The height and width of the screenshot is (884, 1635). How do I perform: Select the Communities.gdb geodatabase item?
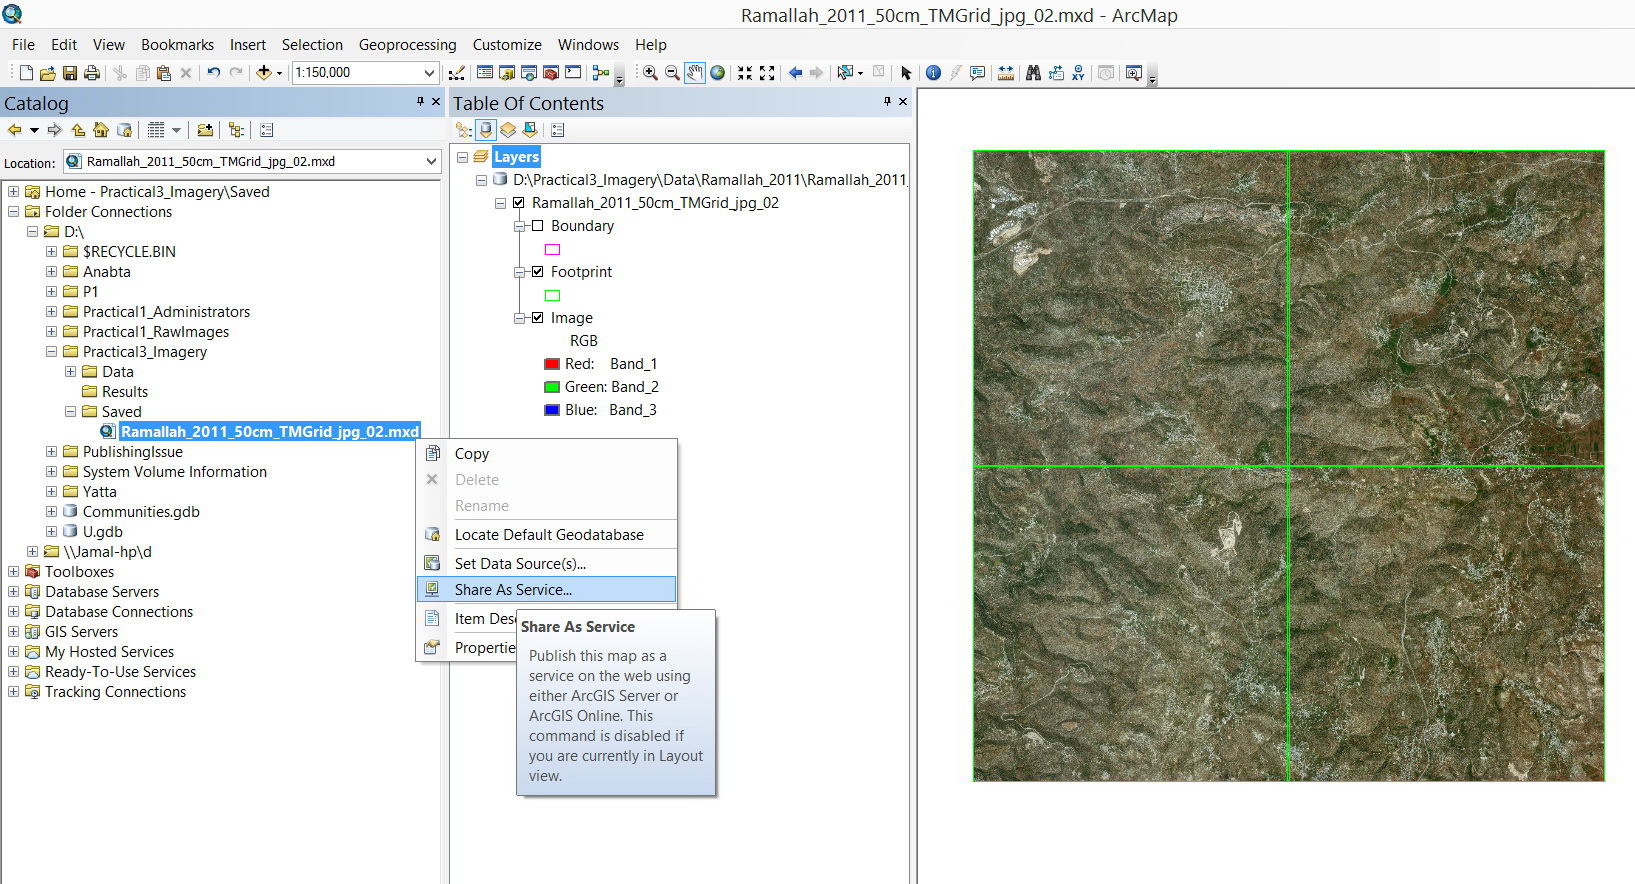[141, 512]
